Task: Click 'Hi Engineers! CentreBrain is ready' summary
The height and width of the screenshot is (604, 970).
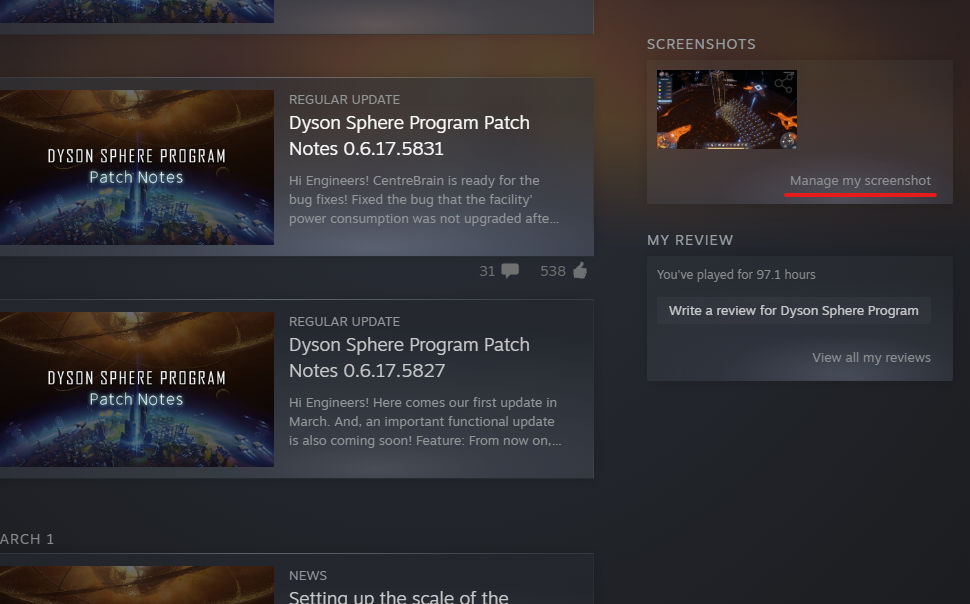Action: click(424, 199)
